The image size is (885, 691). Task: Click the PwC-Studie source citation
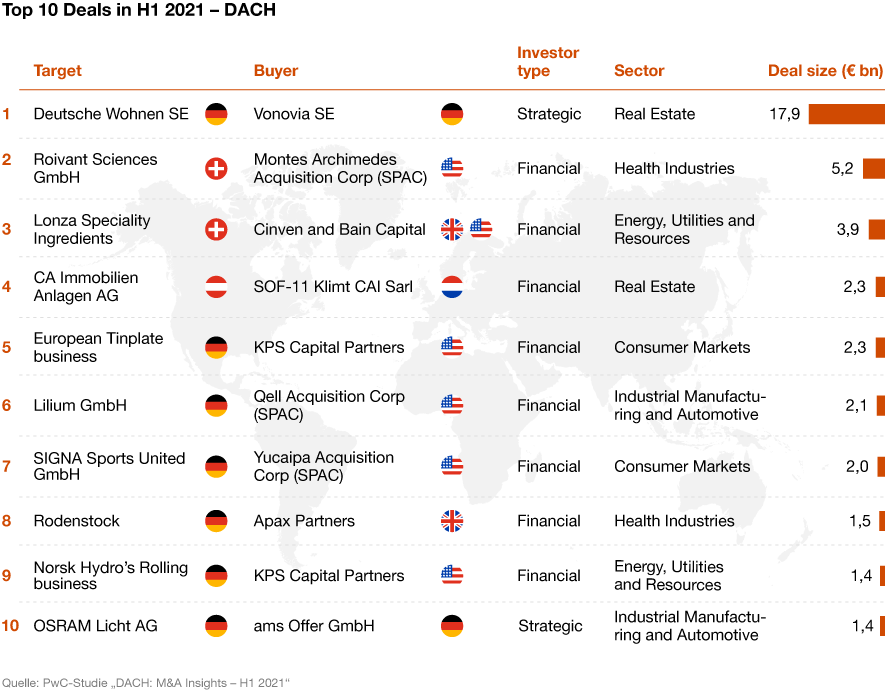pos(146,683)
